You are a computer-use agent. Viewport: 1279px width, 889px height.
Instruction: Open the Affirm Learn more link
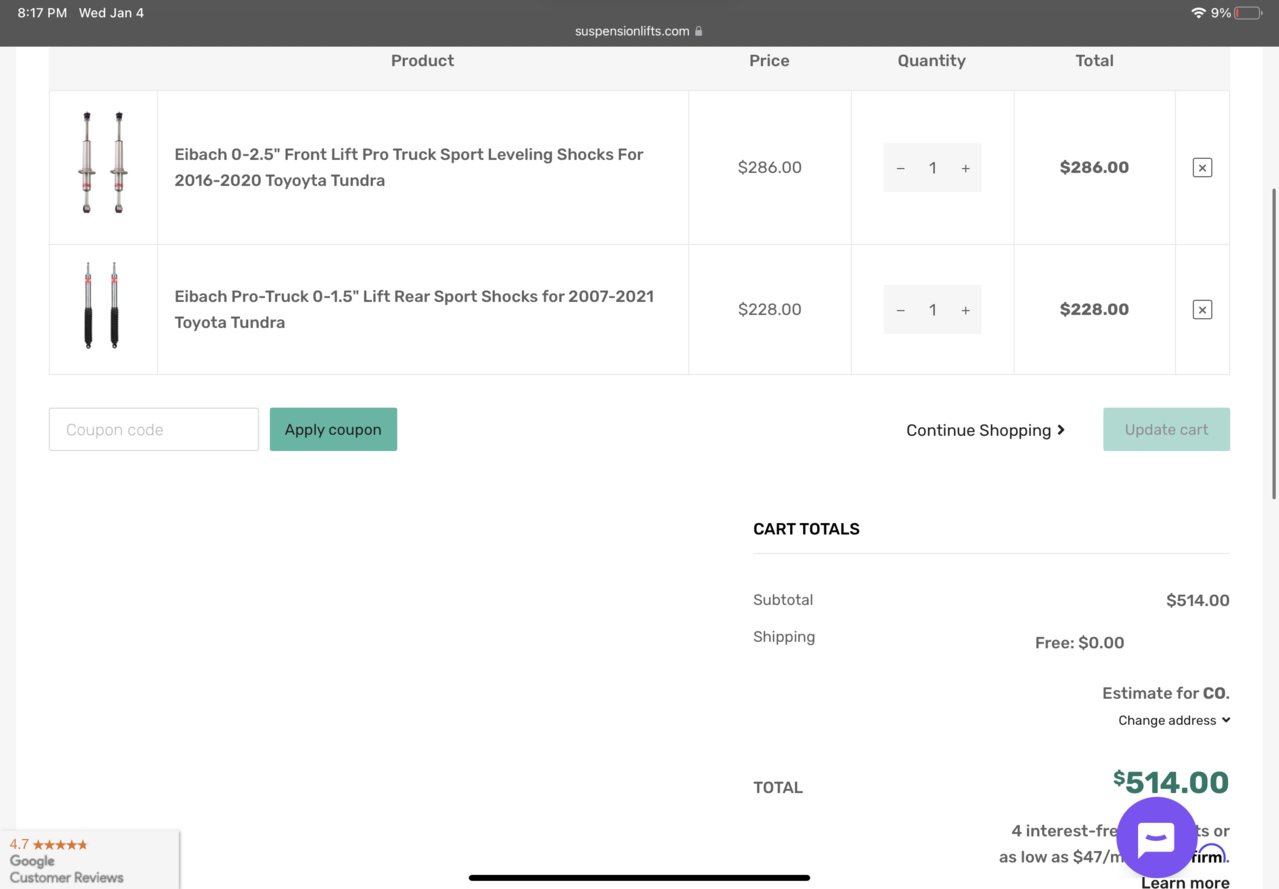tap(1185, 882)
